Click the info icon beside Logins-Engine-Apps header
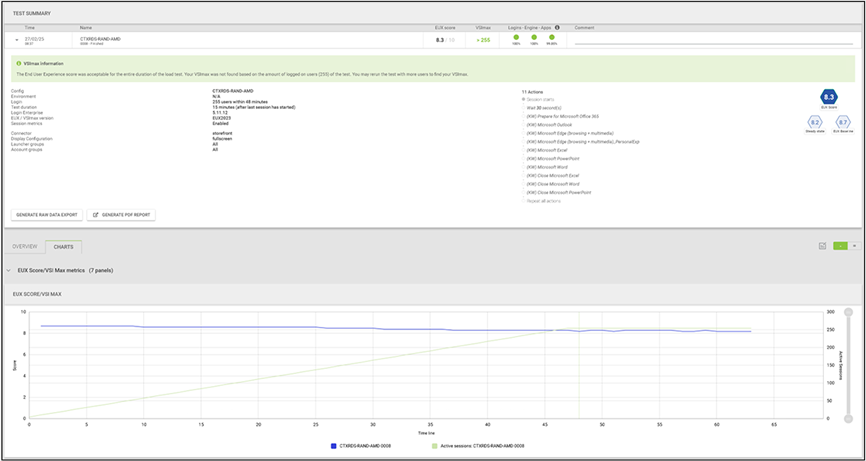The image size is (866, 461). (557, 28)
